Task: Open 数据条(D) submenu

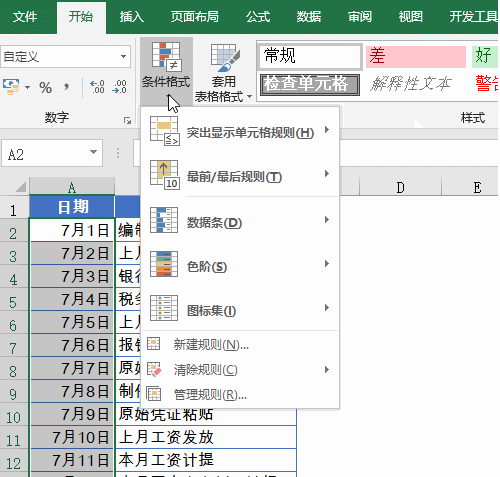Action: [x=240, y=220]
